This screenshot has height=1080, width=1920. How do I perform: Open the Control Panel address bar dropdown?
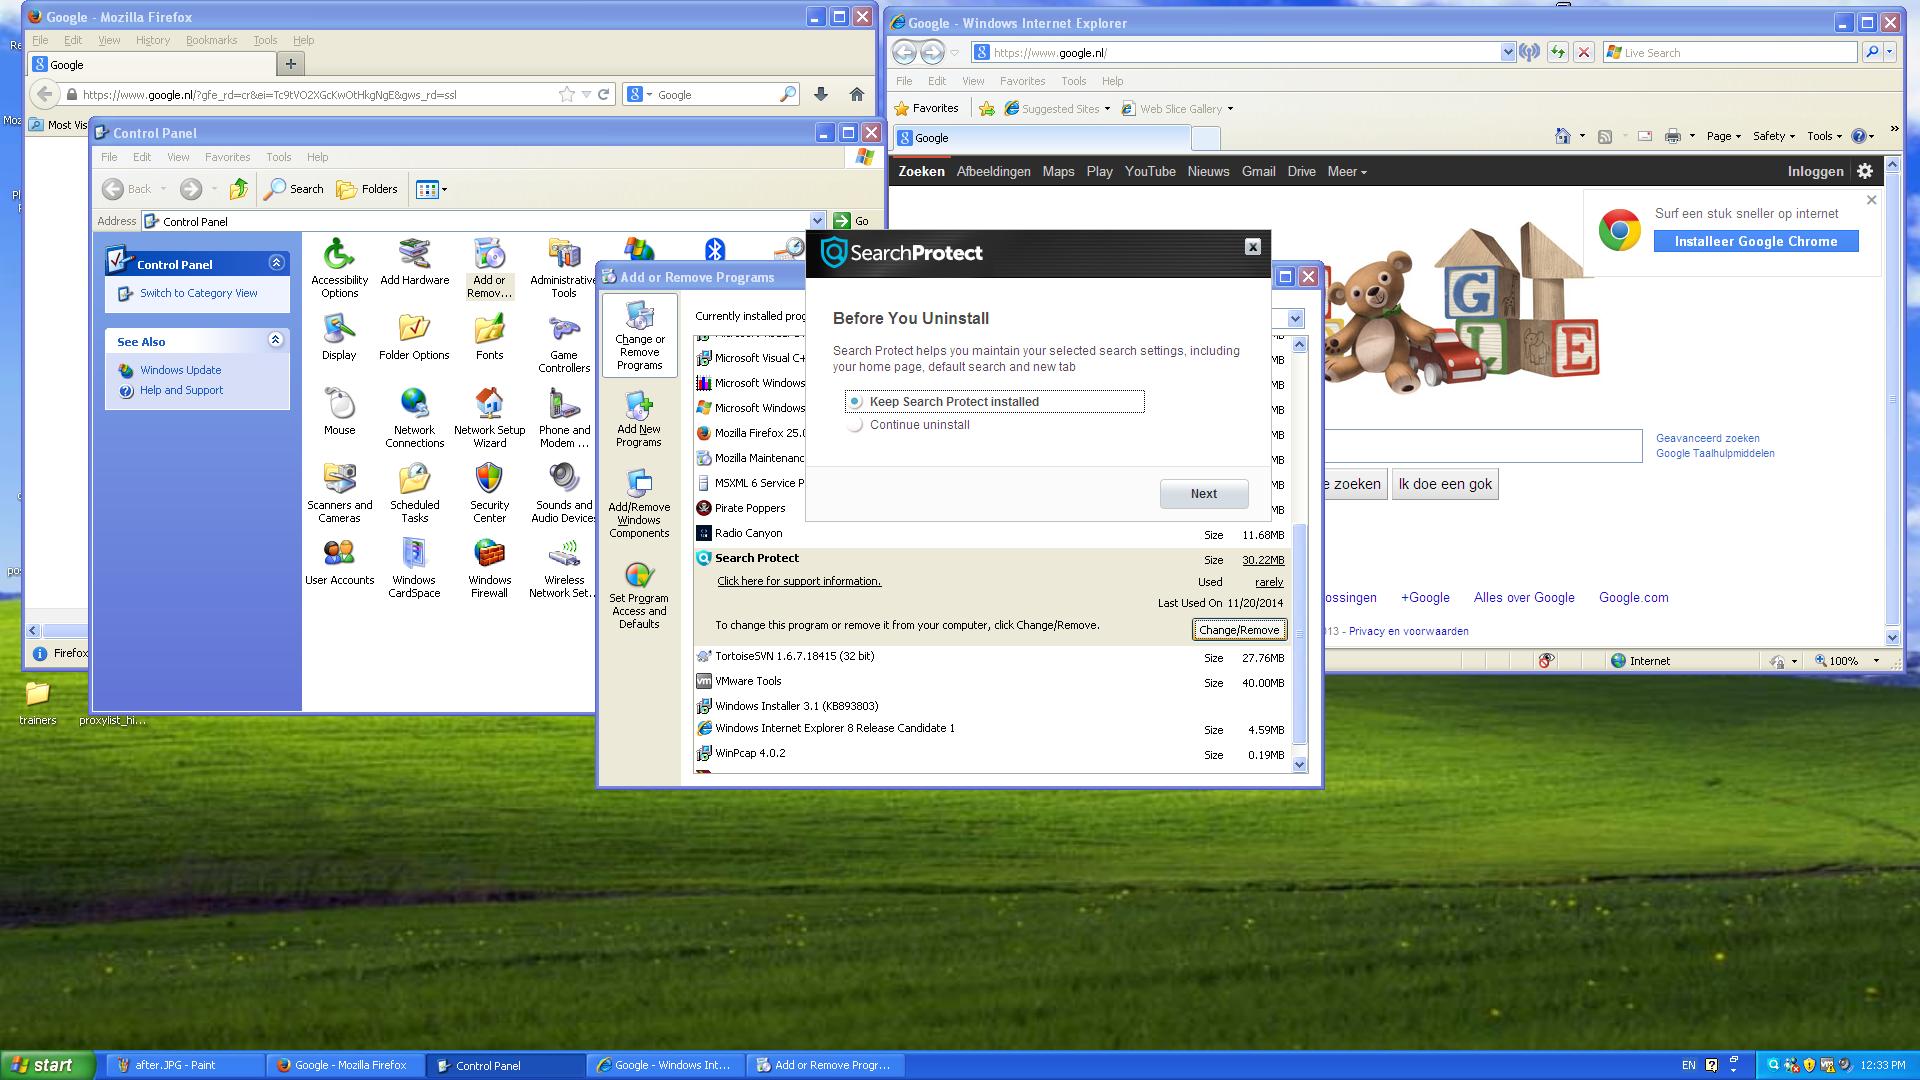coord(817,221)
